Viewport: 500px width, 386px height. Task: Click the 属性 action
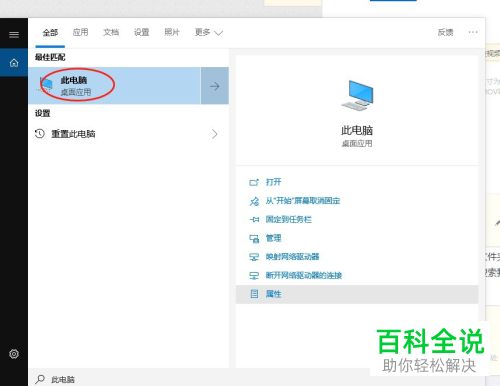pos(273,294)
